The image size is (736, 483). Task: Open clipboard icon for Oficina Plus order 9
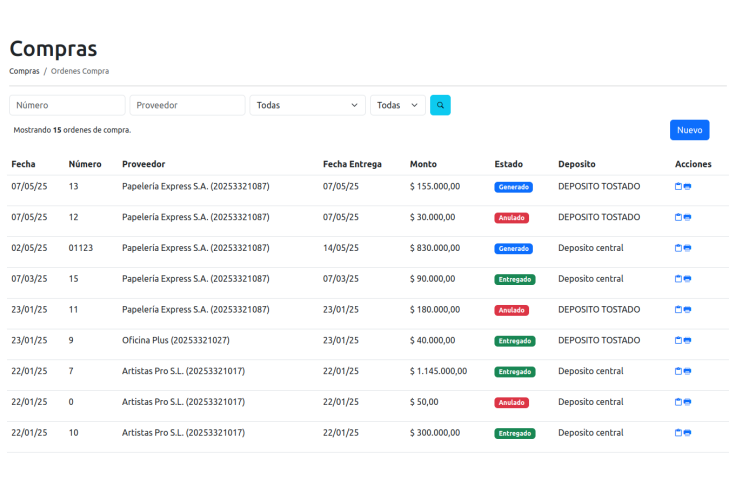678,340
